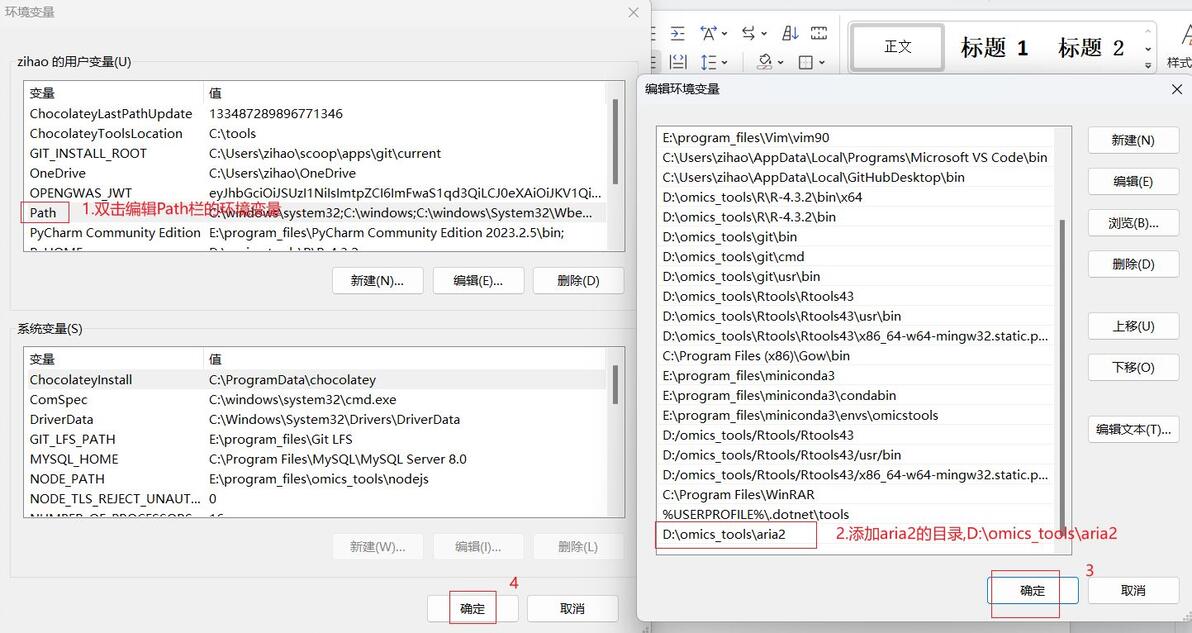Open the line spacing dropdown arrow
1192x633 pixels.
pyautogui.click(x=724, y=62)
